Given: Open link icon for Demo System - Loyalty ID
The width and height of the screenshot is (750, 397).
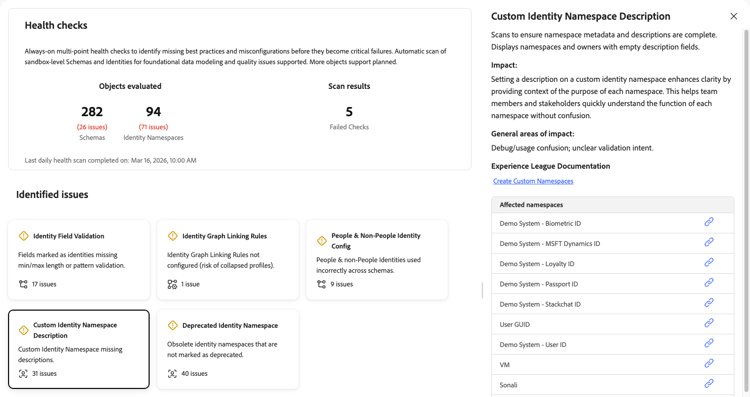Looking at the screenshot, I should point(709,262).
